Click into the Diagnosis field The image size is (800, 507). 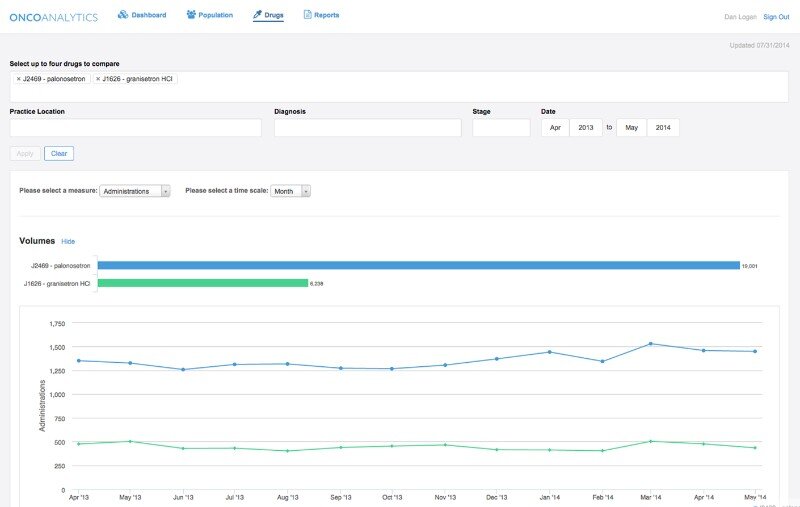coord(367,128)
